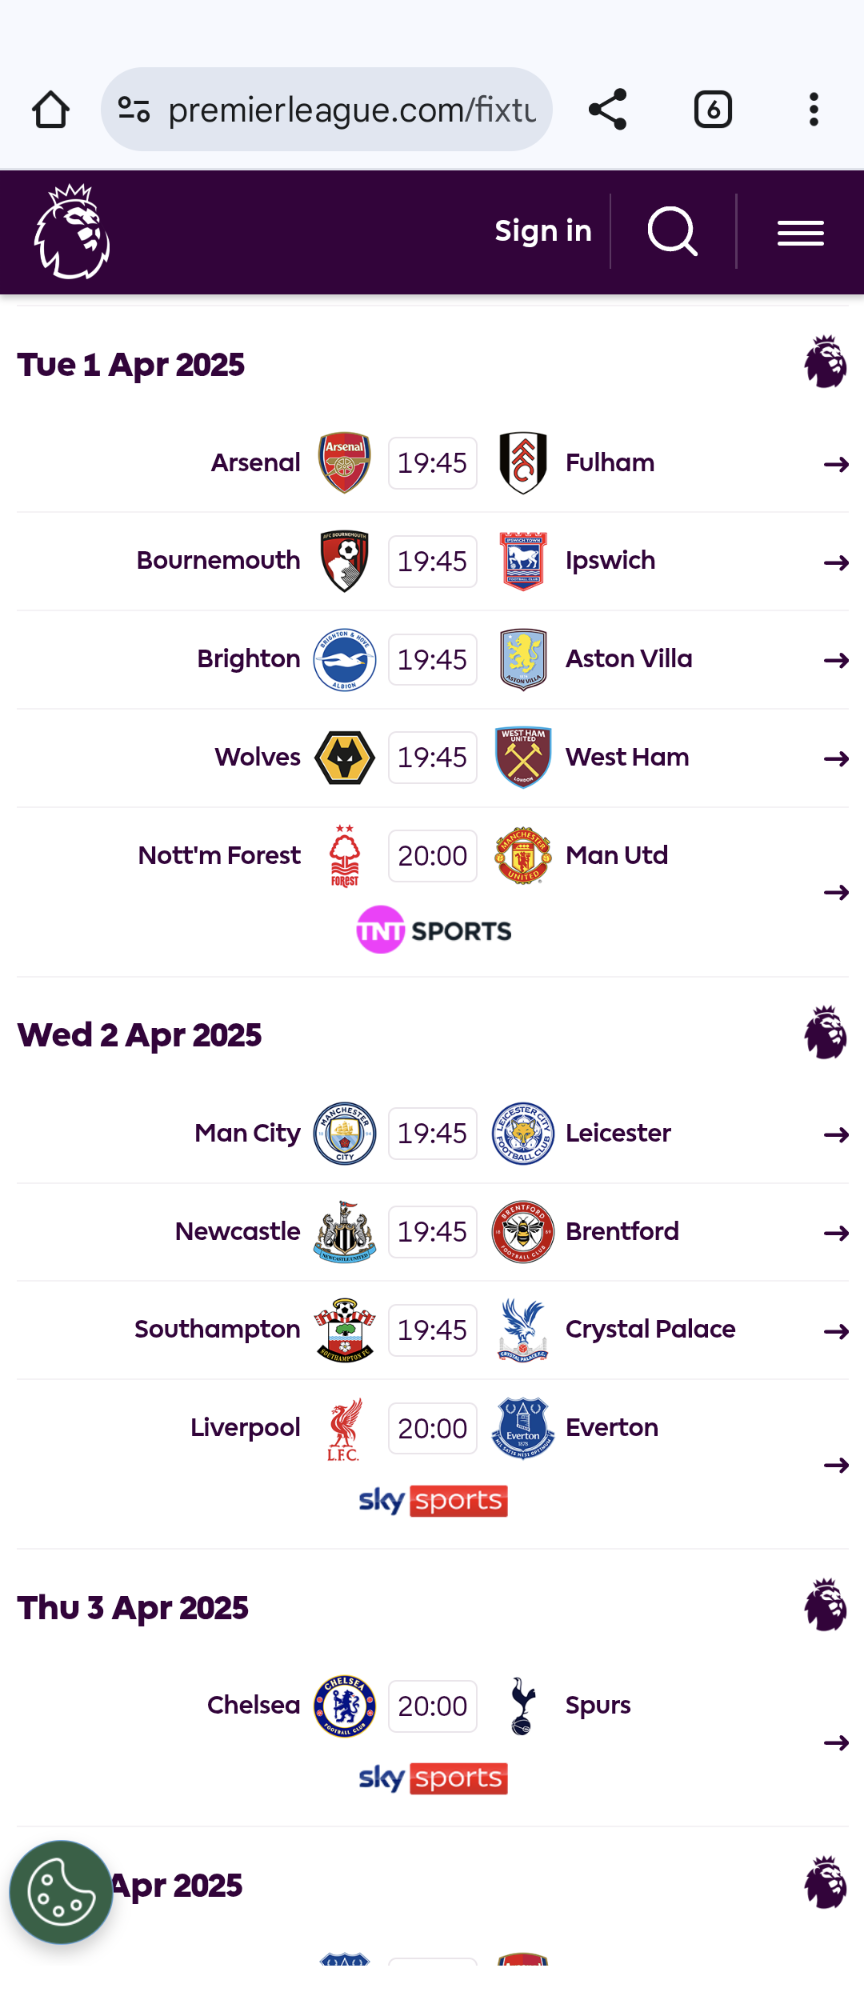Open the hamburger navigation menu
The image size is (864, 2016).
(801, 233)
